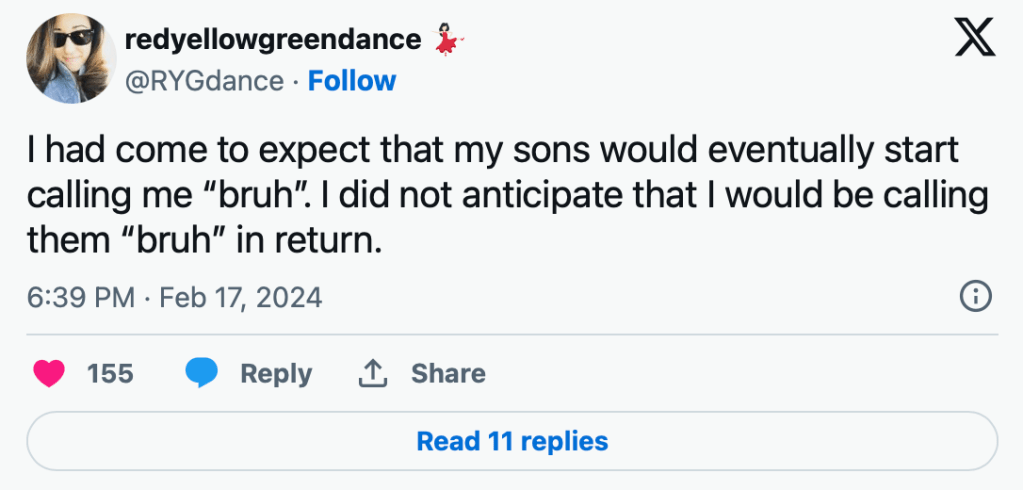1023x490 pixels.
Task: Click the 6:39 PM time link
Action: 82,298
